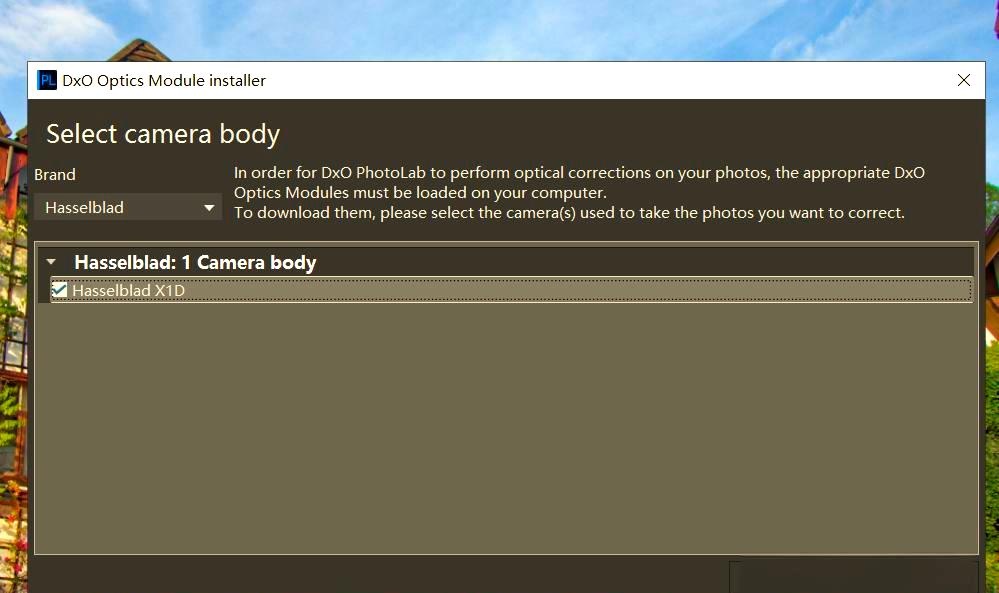Open the Brand dropdown showing Hasselblad
Screen dimensions: 999x593
(x=128, y=207)
